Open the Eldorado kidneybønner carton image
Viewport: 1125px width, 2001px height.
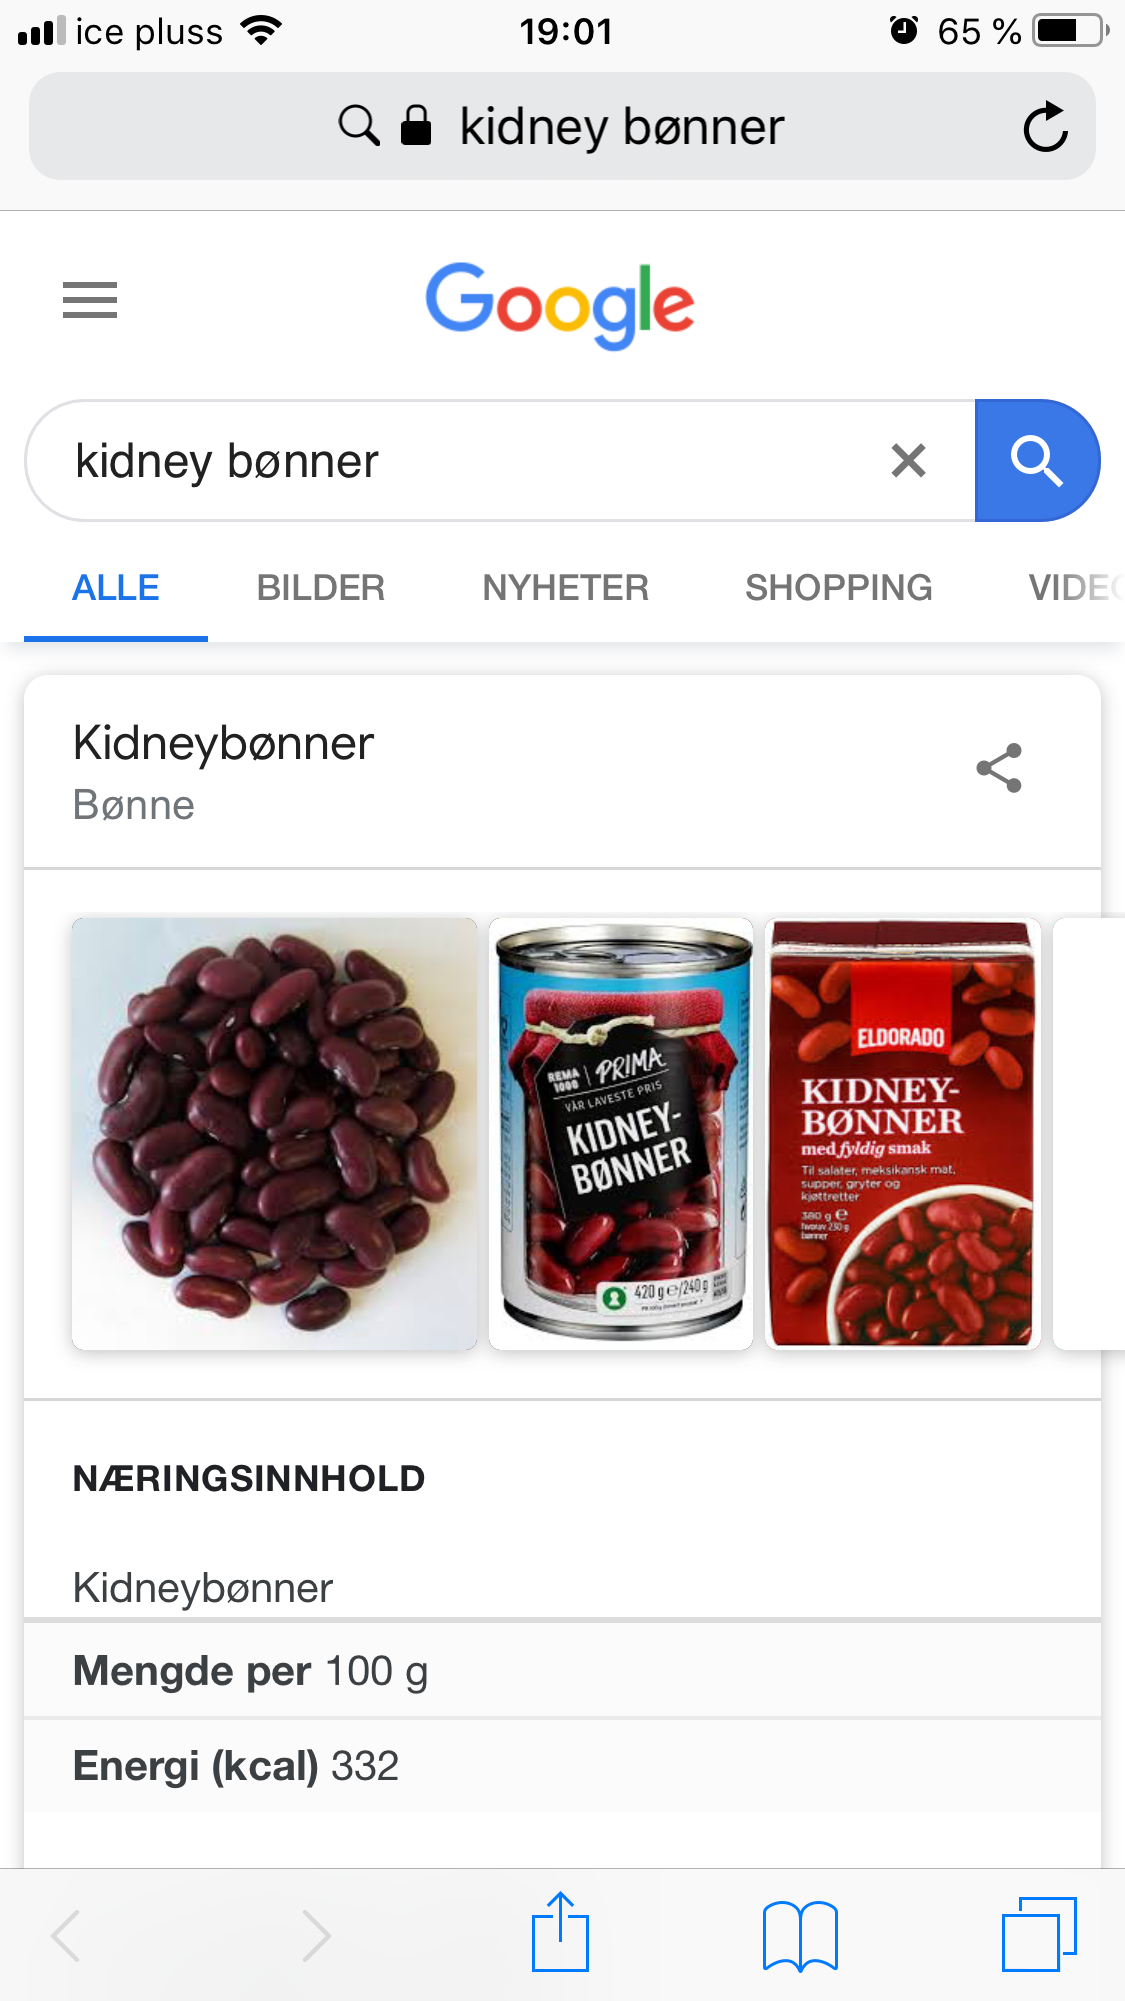pos(903,1134)
